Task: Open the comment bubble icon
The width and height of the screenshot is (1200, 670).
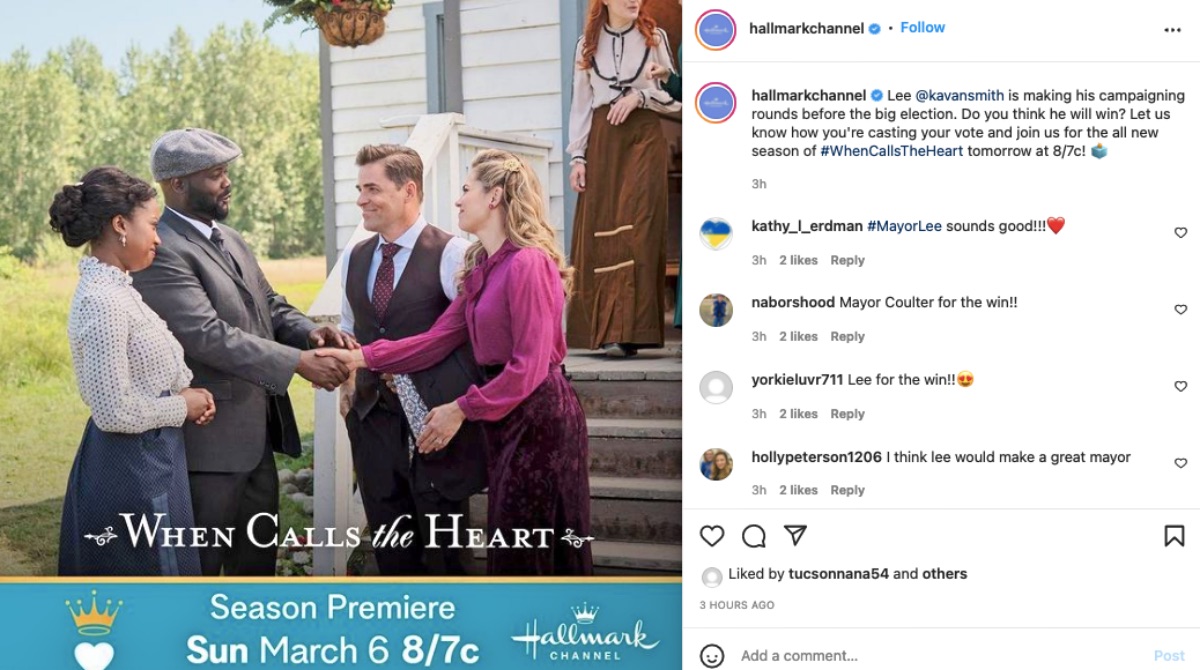Action: (754, 536)
